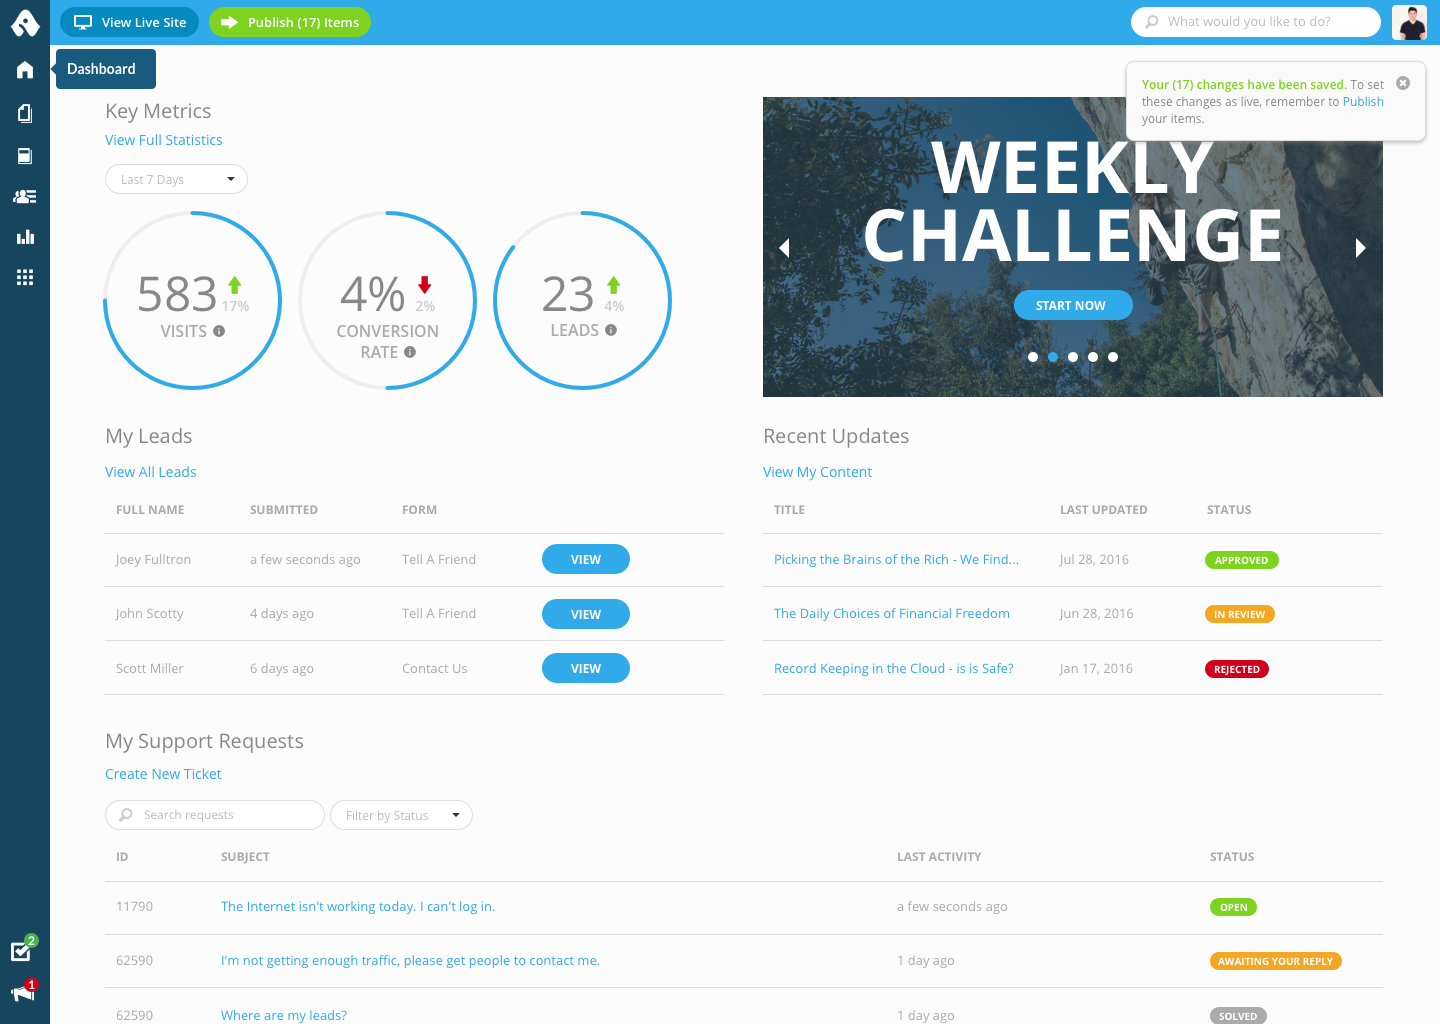Open View All Leads link
Screen dimensions: 1440x1024
[151, 472]
